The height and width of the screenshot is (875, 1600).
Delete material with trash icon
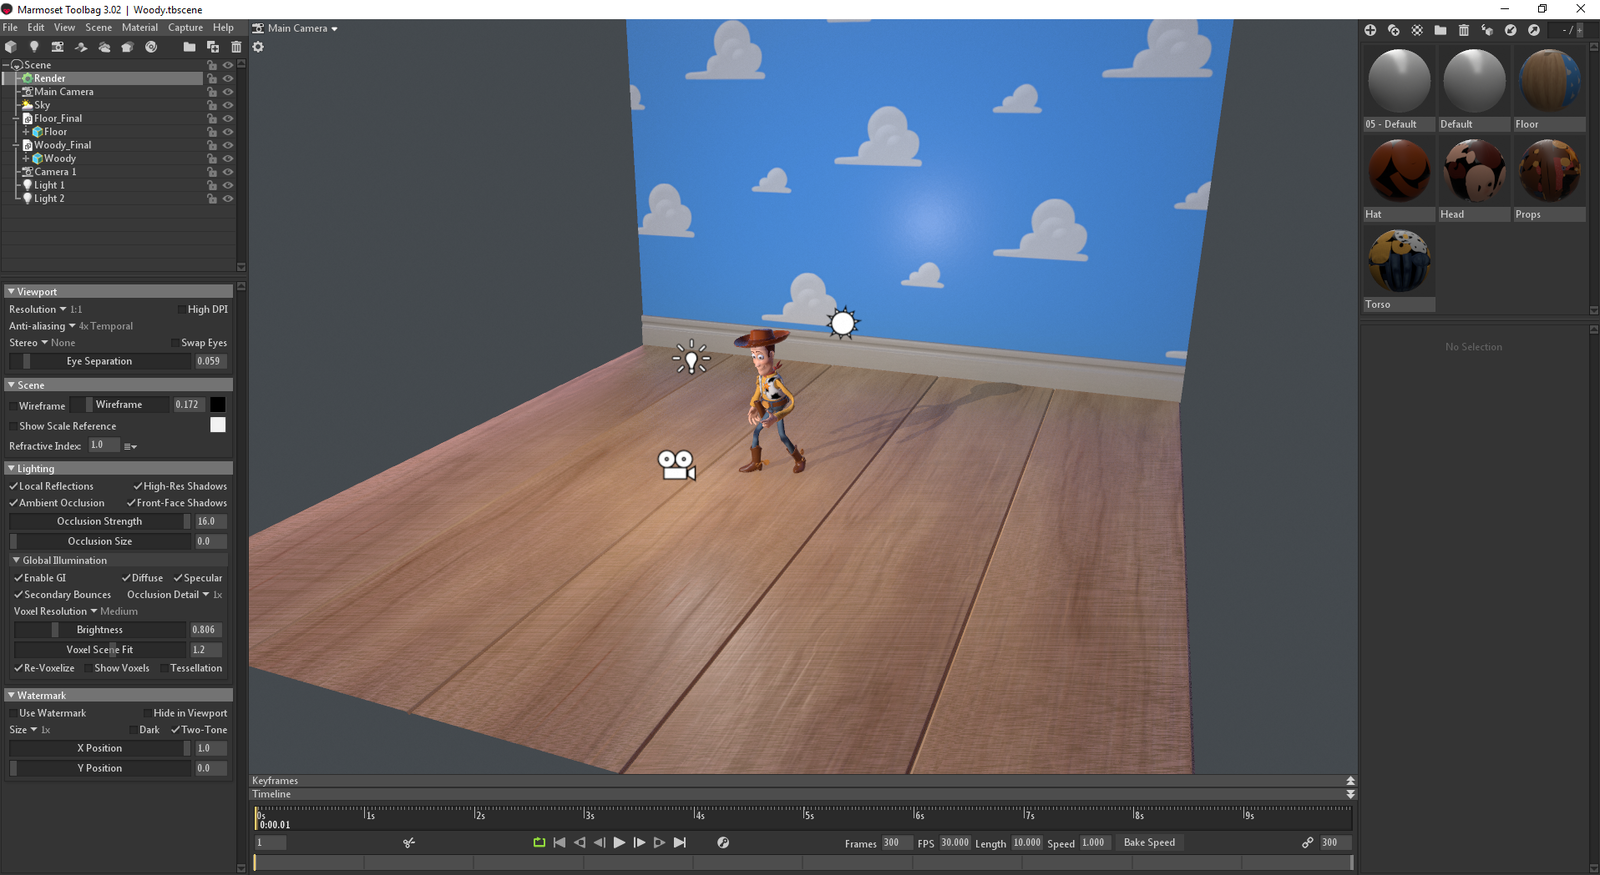[1464, 30]
